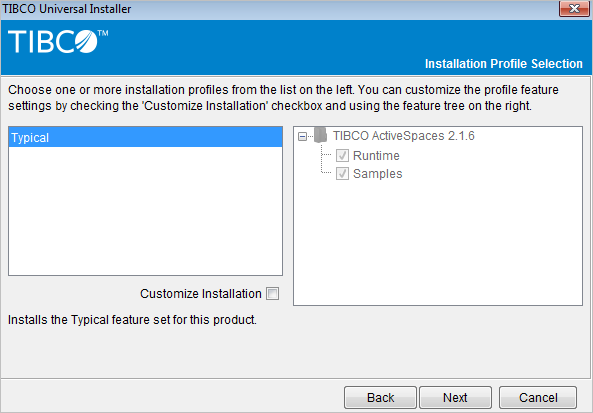The image size is (593, 413).
Task: Toggle the Samples feature checkbox
Action: coord(342,174)
